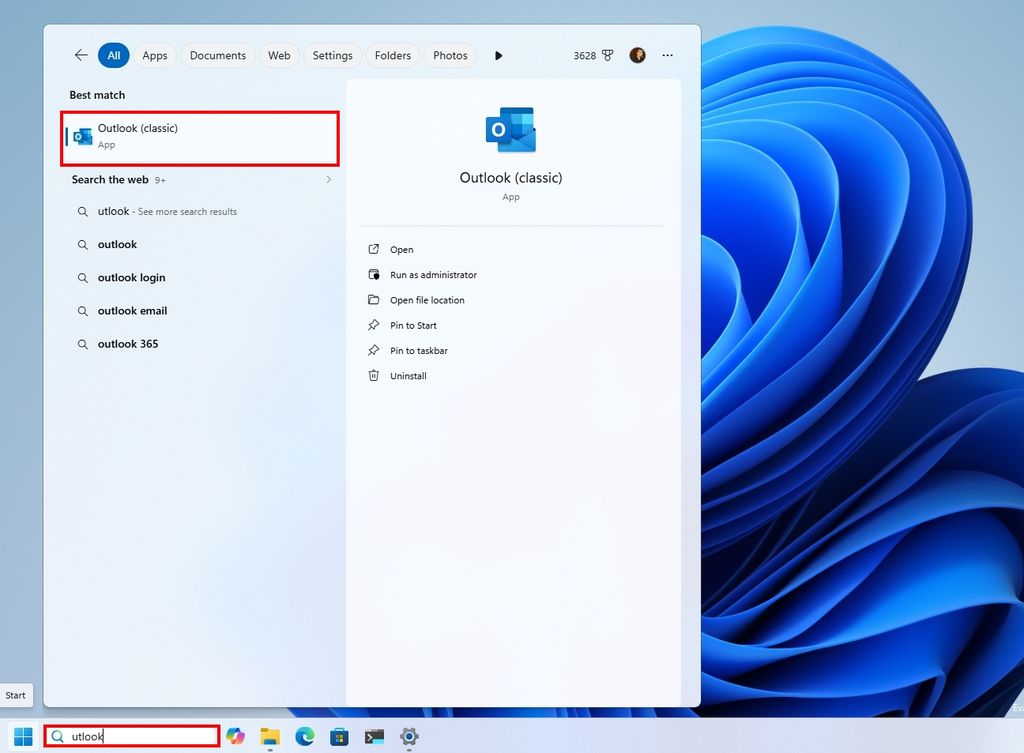The image size is (1024, 753).
Task: Select the All filter tab
Action: [114, 56]
